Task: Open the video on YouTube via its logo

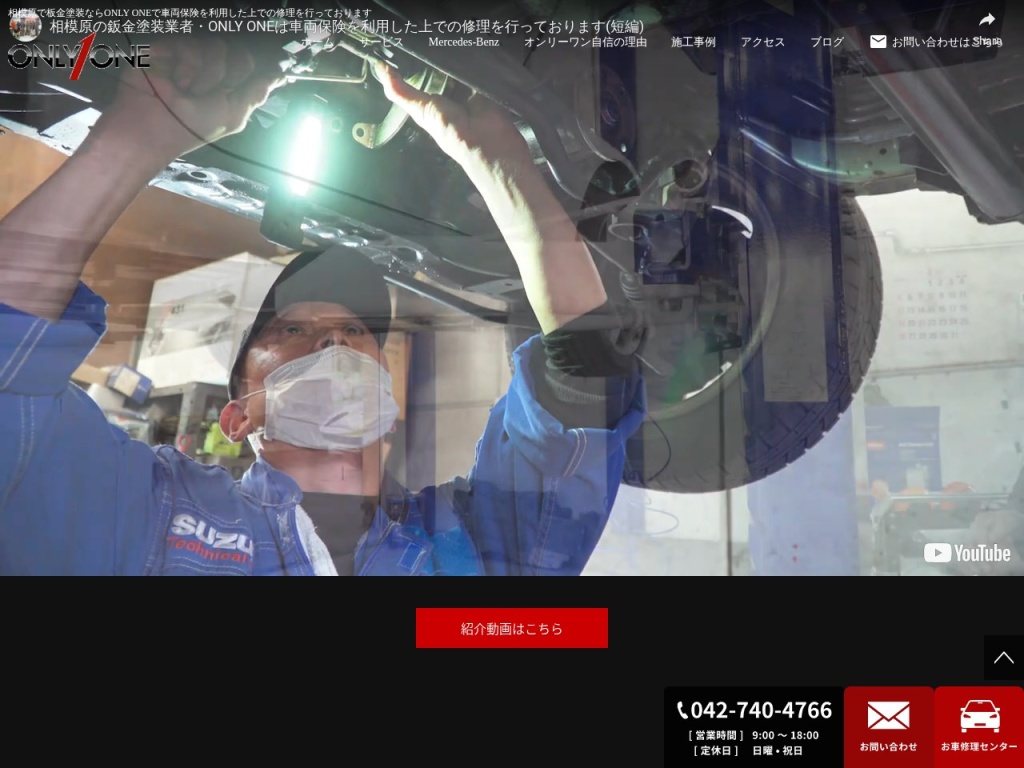Action: 966,553
